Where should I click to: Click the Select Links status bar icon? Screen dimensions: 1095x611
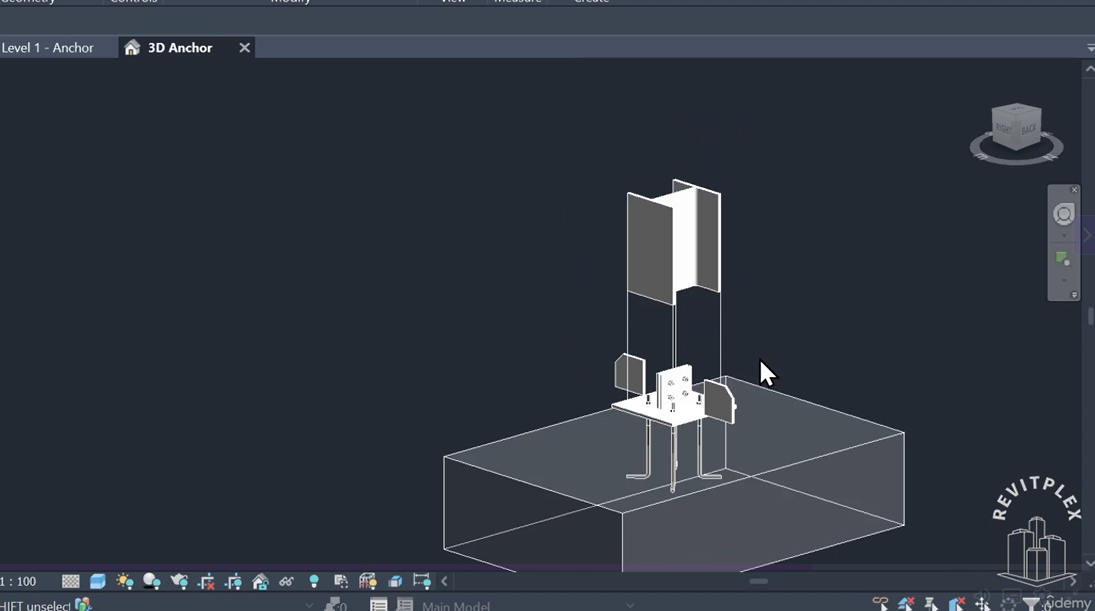[881, 603]
